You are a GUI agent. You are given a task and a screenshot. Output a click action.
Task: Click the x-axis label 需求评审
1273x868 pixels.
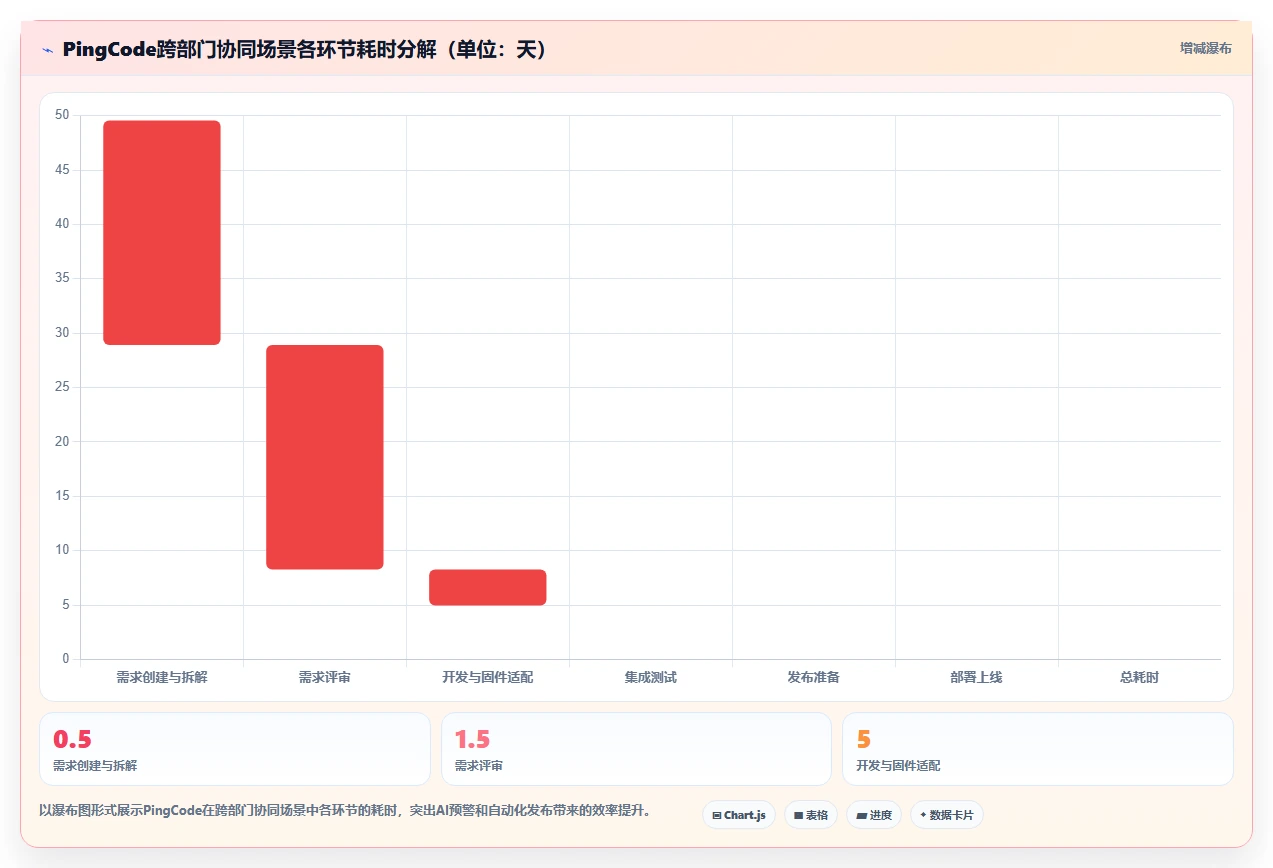325,678
